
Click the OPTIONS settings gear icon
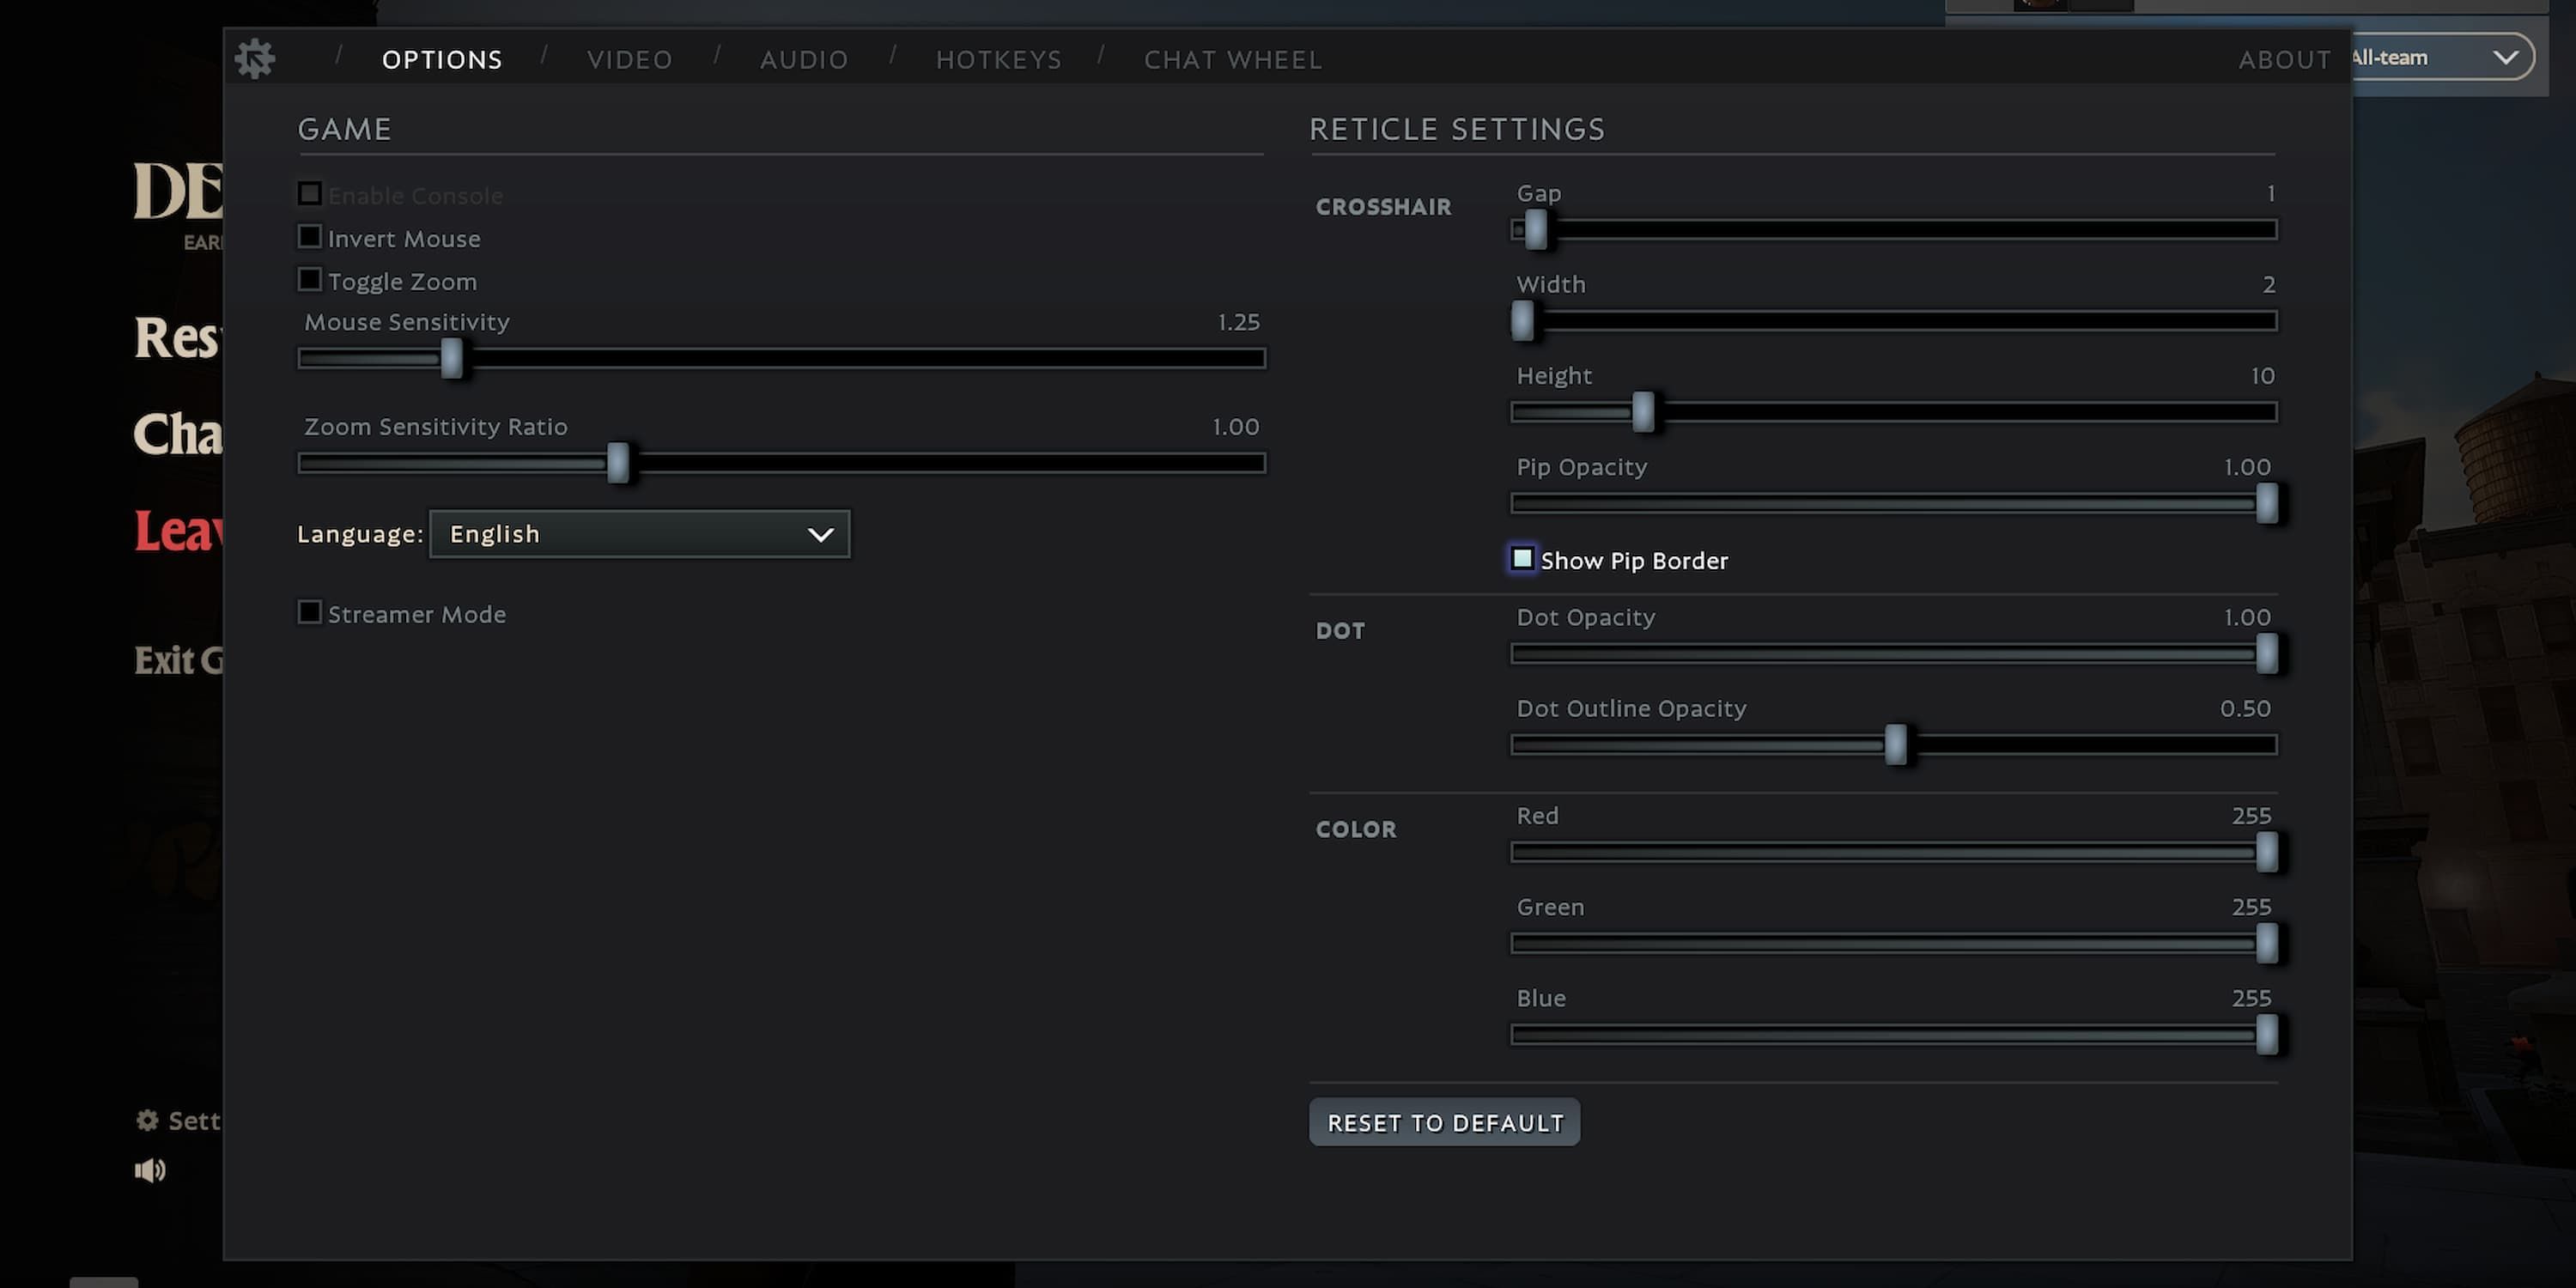[x=255, y=56]
